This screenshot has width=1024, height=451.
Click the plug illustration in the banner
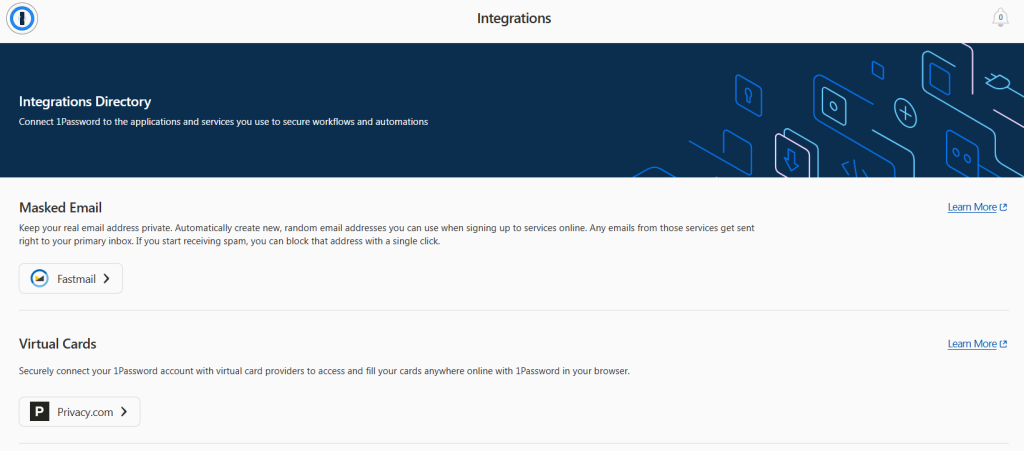(995, 79)
